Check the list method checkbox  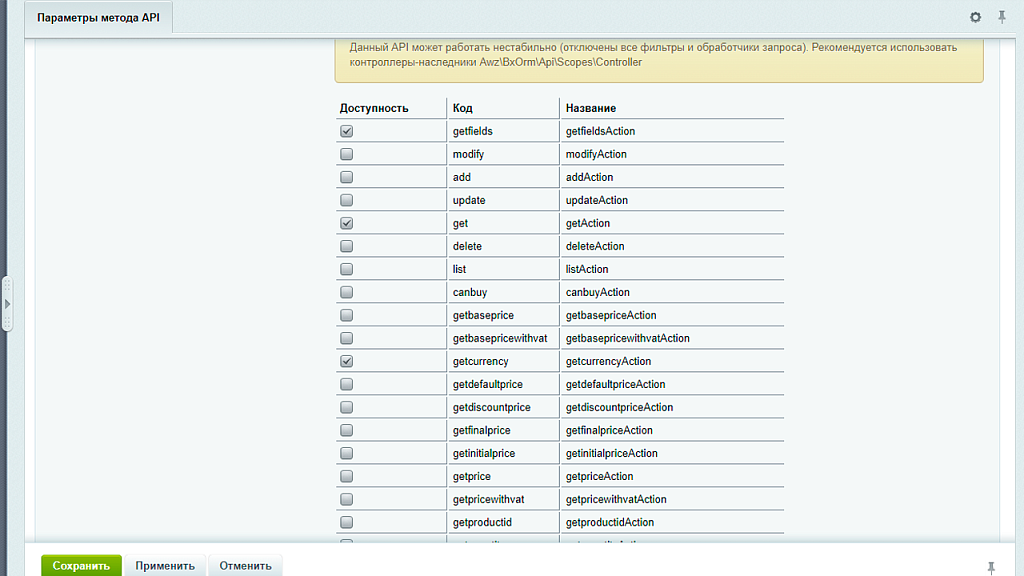[347, 269]
